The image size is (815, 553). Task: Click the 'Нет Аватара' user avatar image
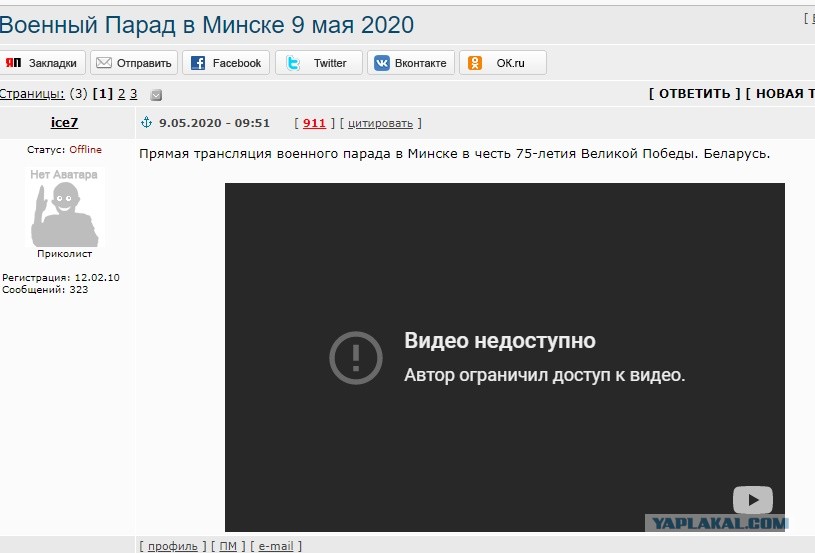tap(65, 207)
